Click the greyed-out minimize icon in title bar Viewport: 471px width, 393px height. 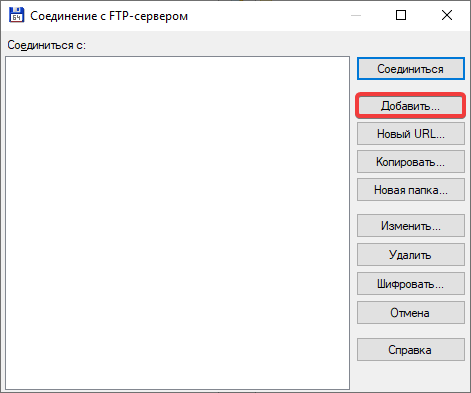click(356, 15)
